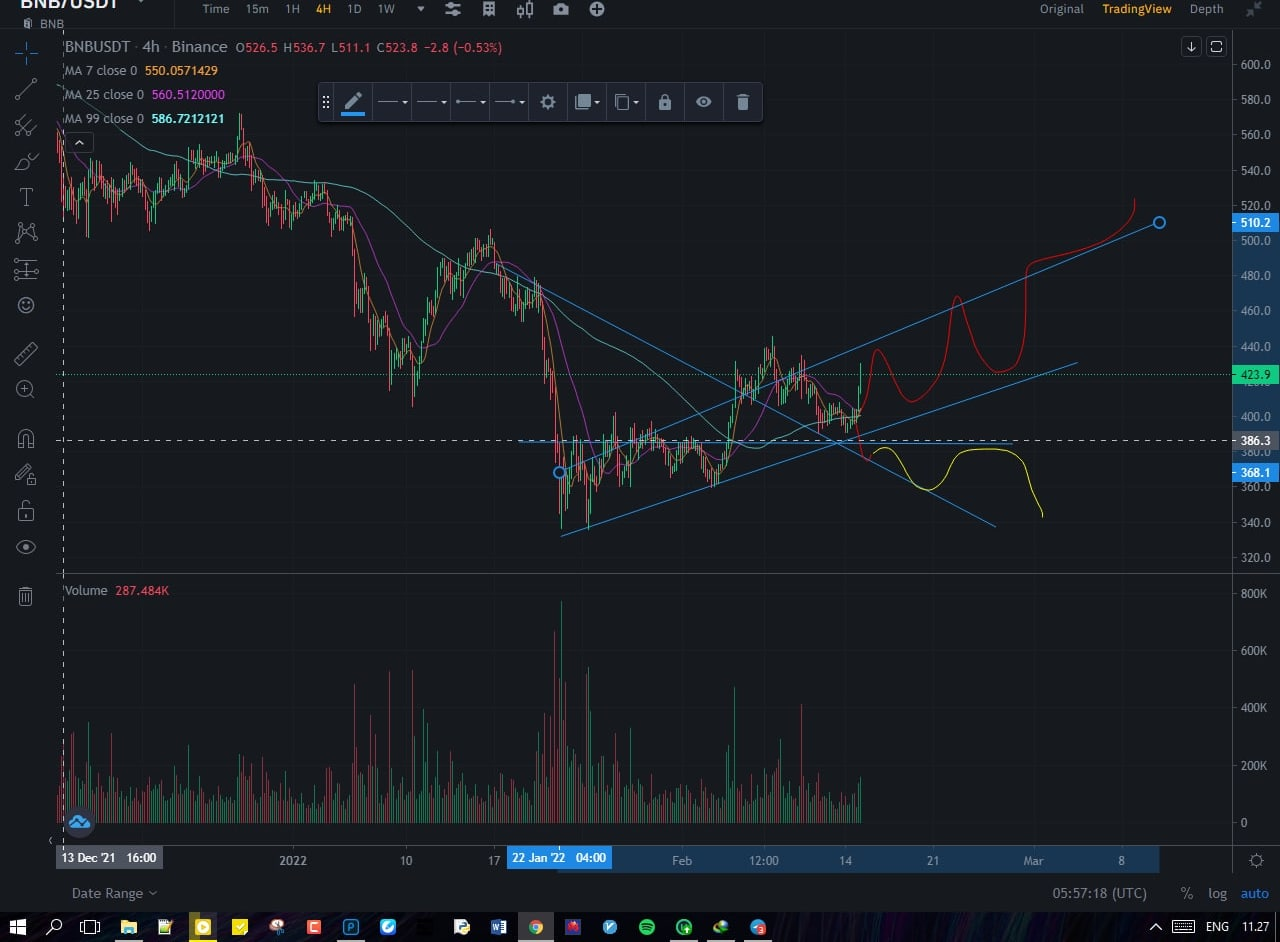Hide the selected drawing with eye icon

704,102
